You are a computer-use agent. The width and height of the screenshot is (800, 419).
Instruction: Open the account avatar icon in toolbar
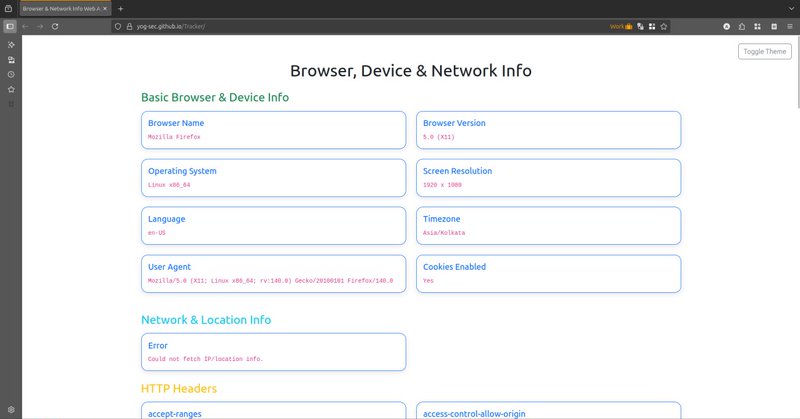pos(727,27)
